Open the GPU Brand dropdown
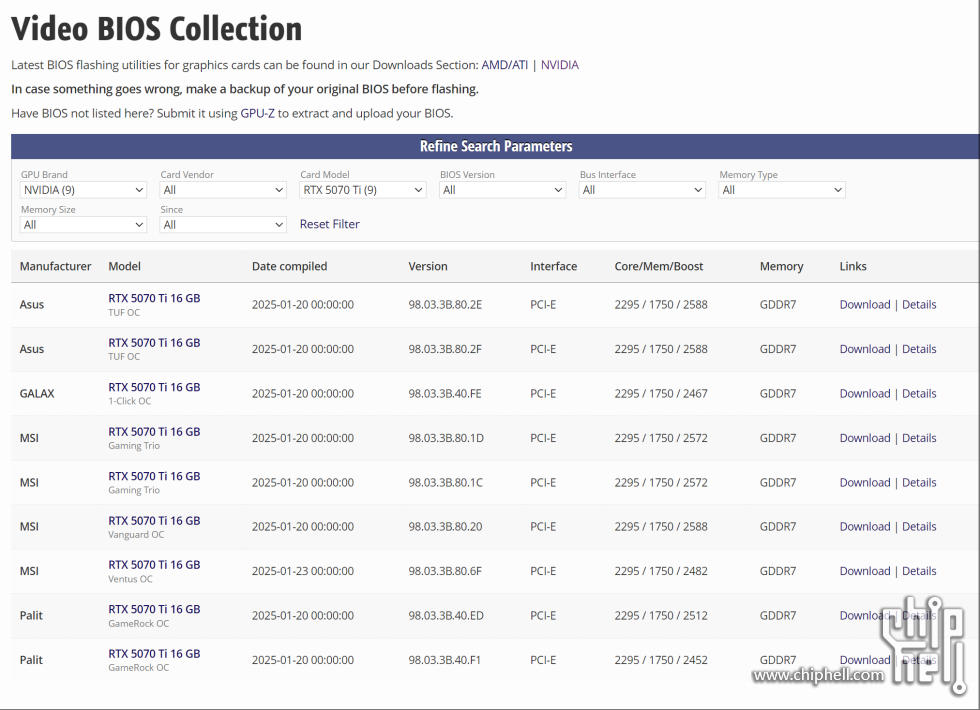The image size is (980, 710). tap(84, 190)
